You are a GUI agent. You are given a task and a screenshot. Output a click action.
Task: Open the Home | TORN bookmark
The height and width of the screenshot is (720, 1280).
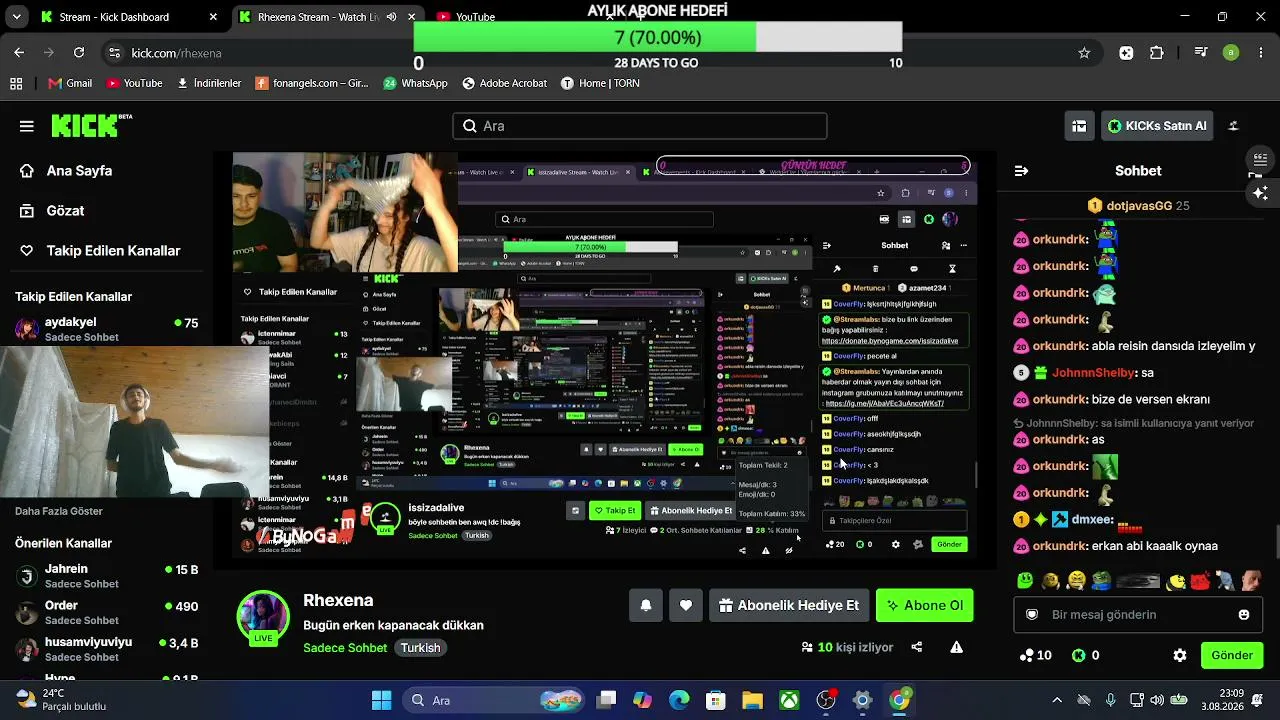[599, 83]
